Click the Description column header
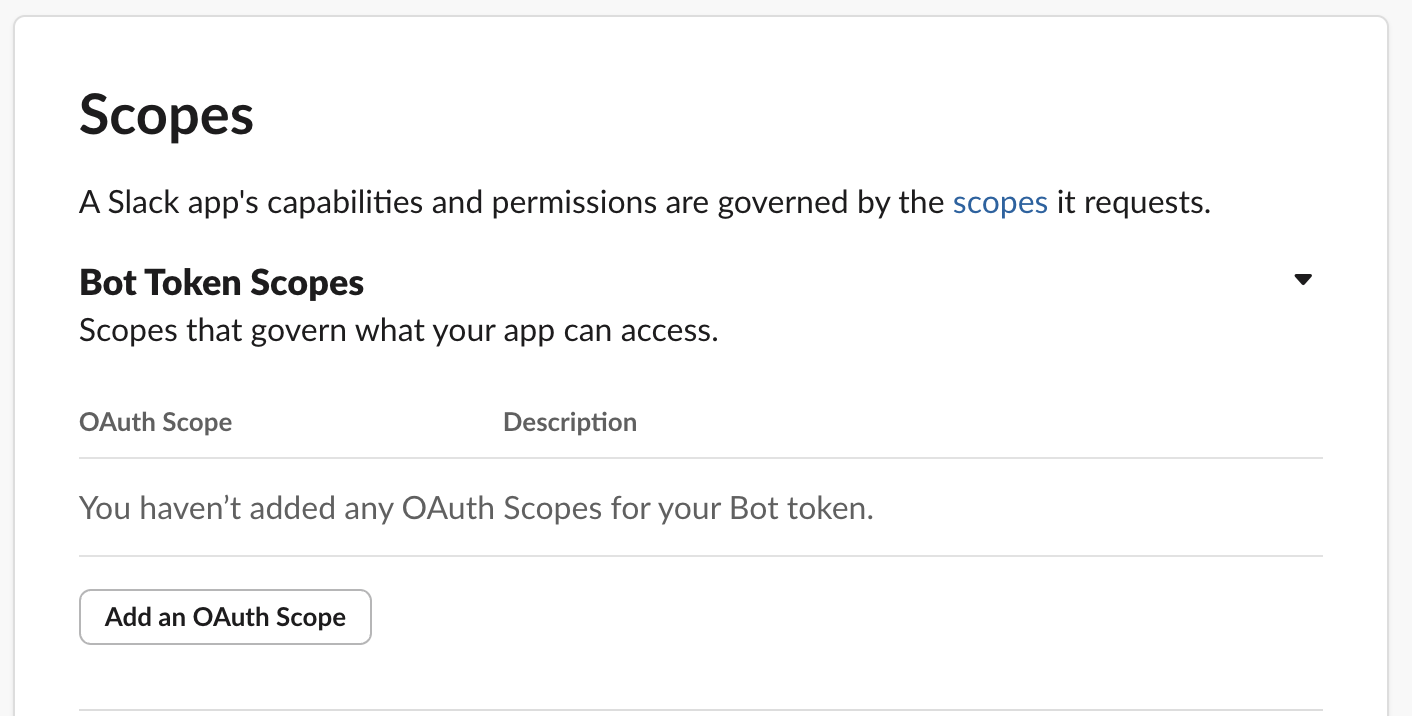1412x716 pixels. tap(570, 422)
